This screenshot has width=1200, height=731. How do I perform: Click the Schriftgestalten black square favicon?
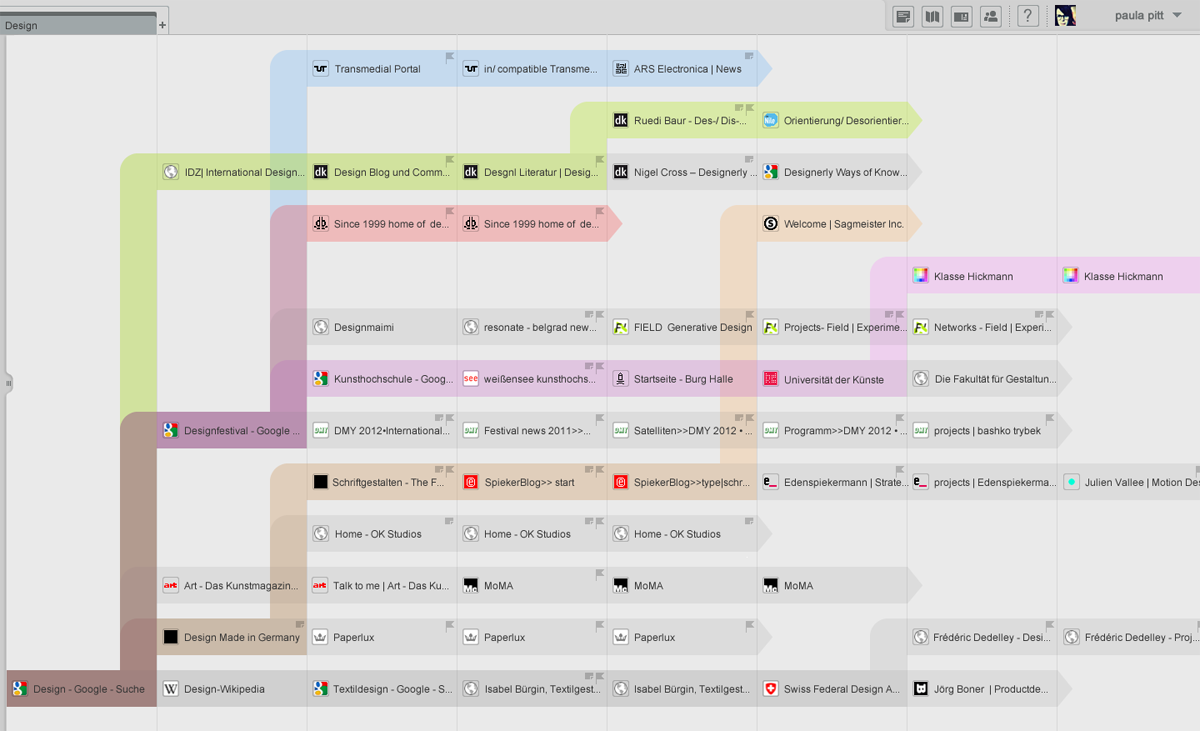(x=320, y=482)
